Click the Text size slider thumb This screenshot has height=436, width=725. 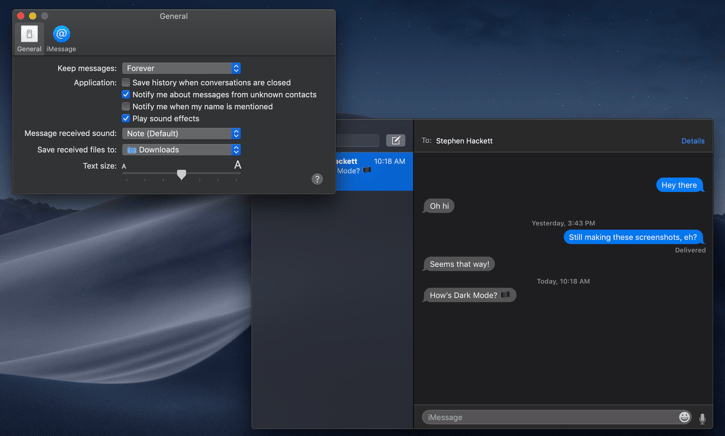click(182, 174)
